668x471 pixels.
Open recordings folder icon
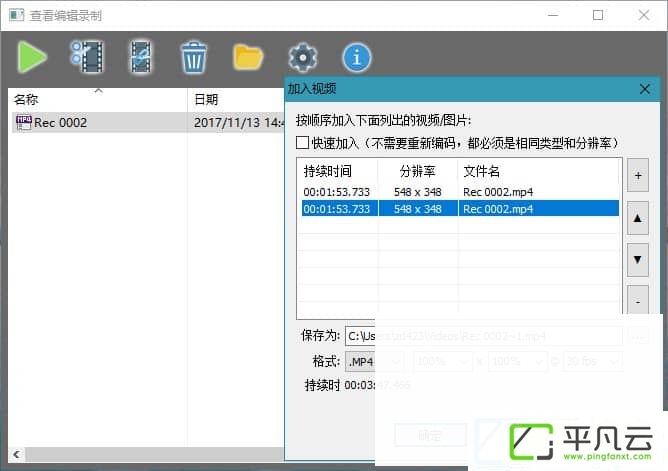coord(248,57)
